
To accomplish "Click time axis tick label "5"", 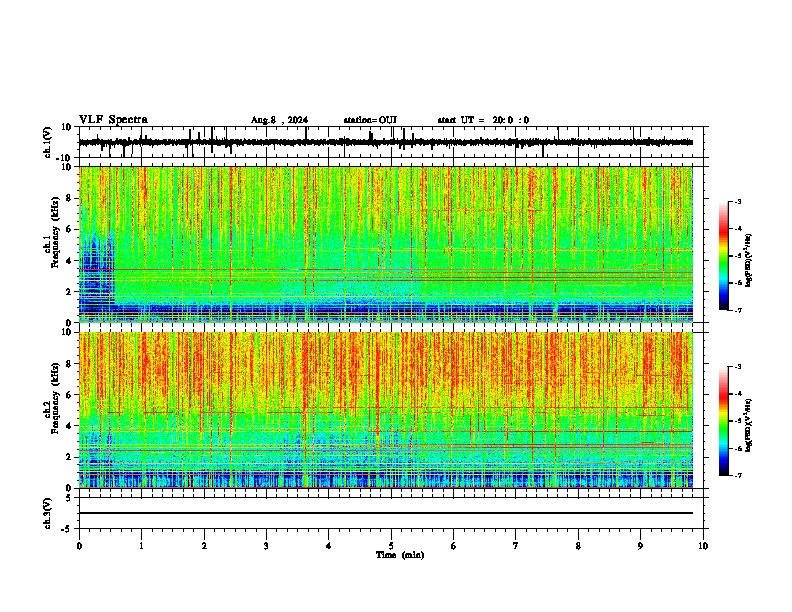I will [x=391, y=546].
